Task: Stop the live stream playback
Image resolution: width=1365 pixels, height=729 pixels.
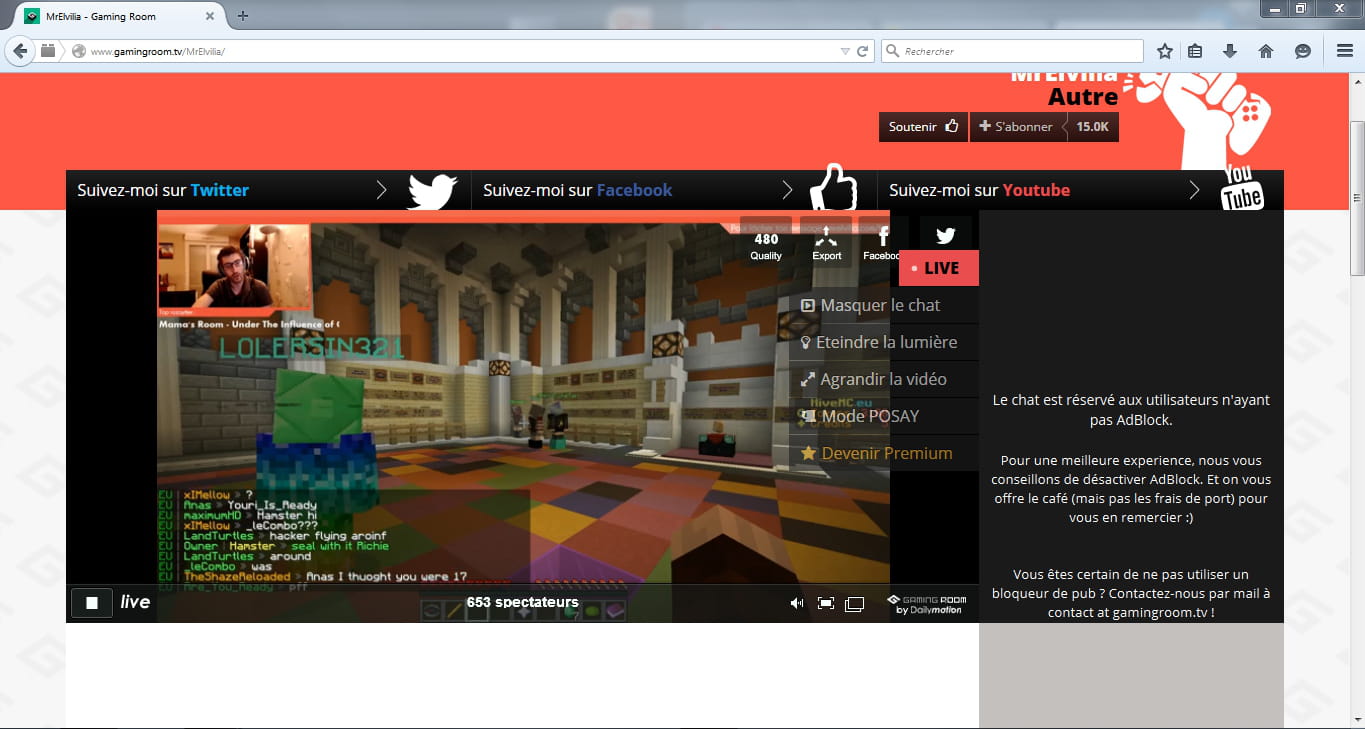Action: 92,603
